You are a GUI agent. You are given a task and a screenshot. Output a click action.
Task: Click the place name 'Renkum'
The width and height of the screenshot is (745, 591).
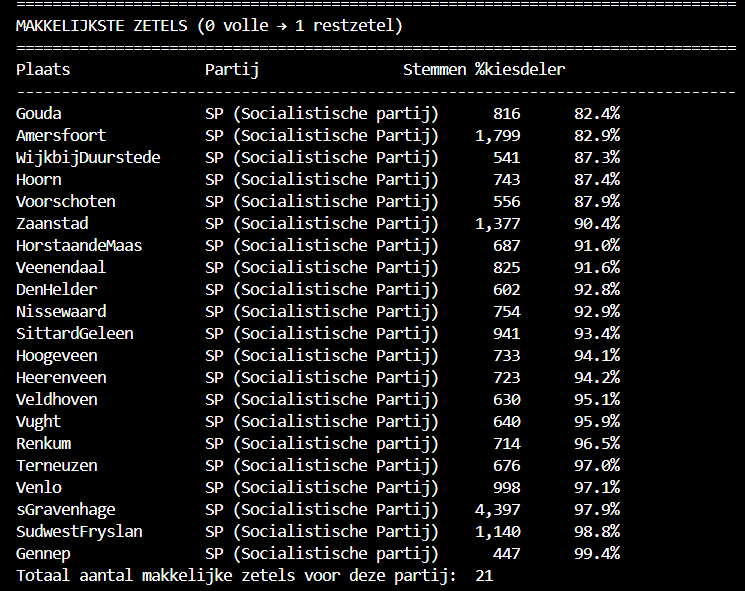tap(43, 444)
